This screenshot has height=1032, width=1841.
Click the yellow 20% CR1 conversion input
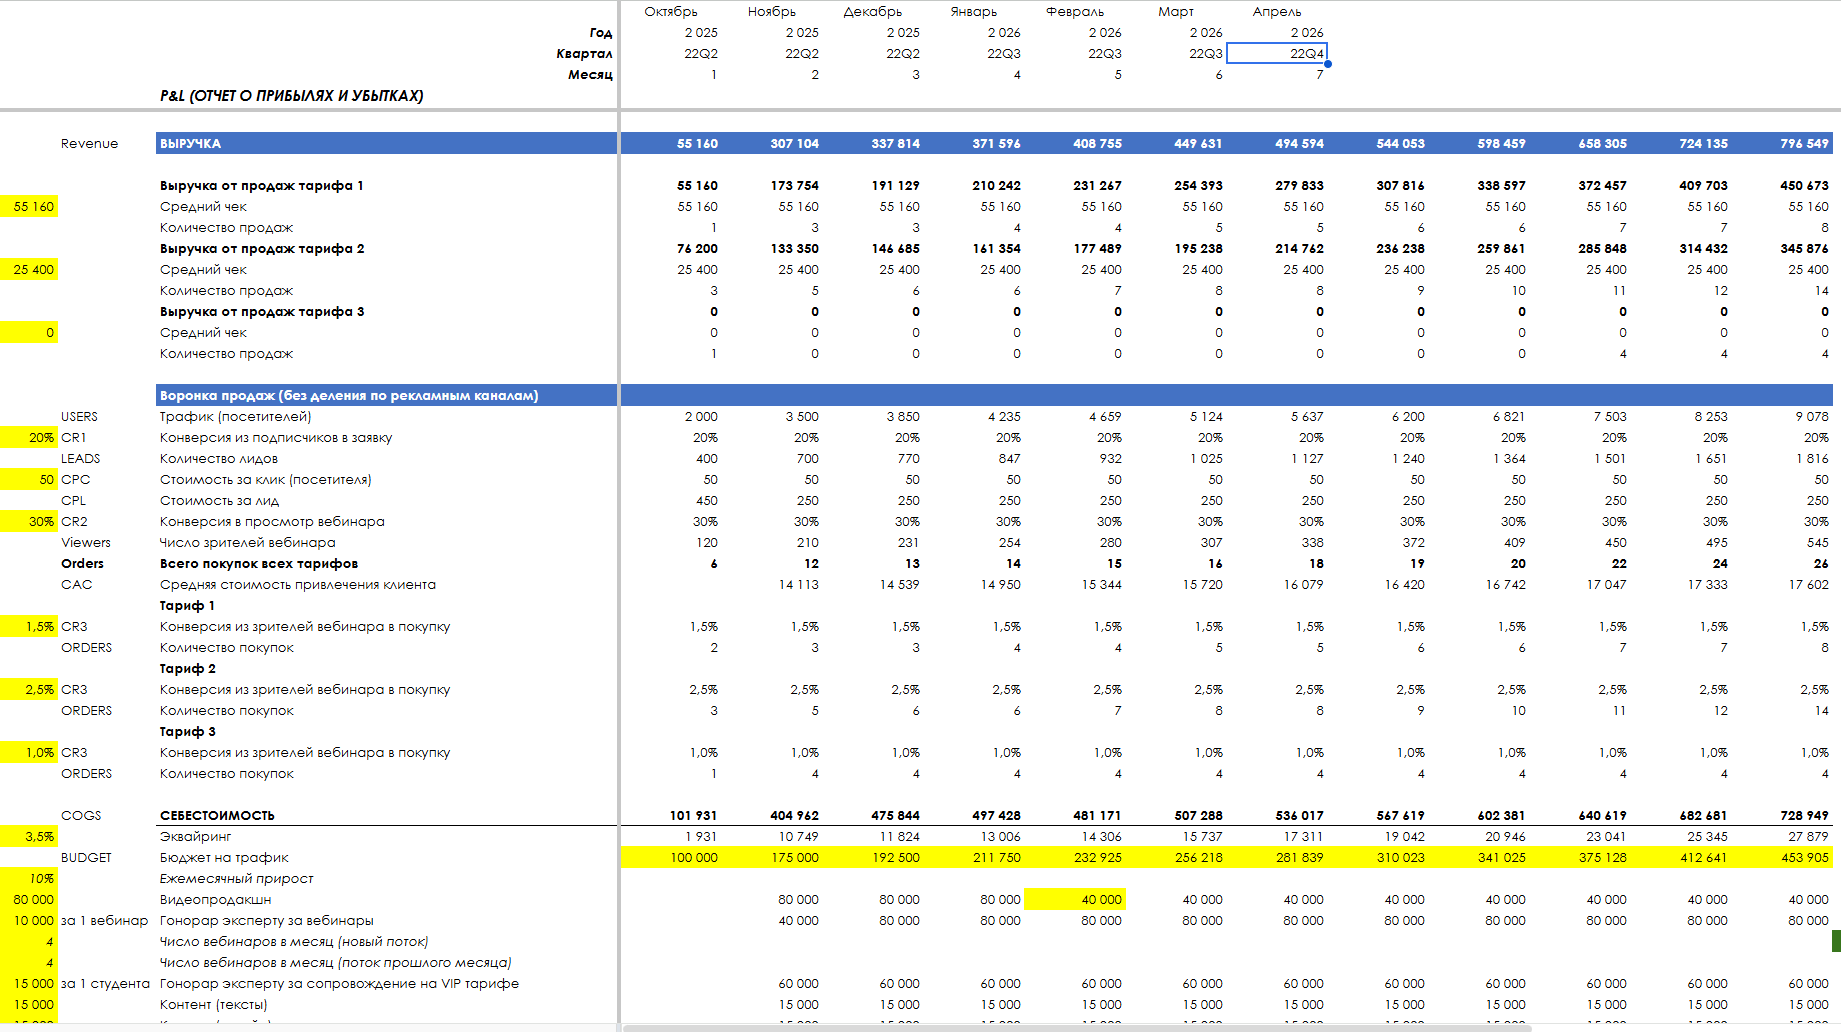click(29, 438)
